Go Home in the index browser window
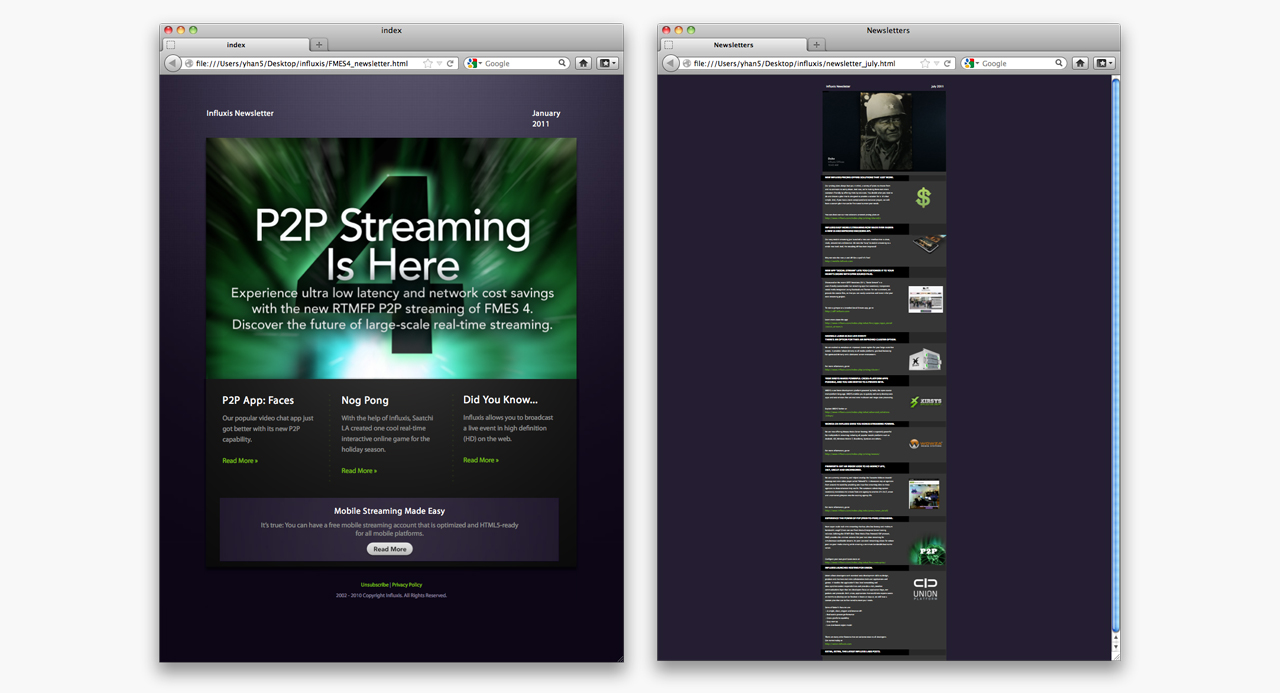This screenshot has width=1280, height=693. click(x=583, y=63)
